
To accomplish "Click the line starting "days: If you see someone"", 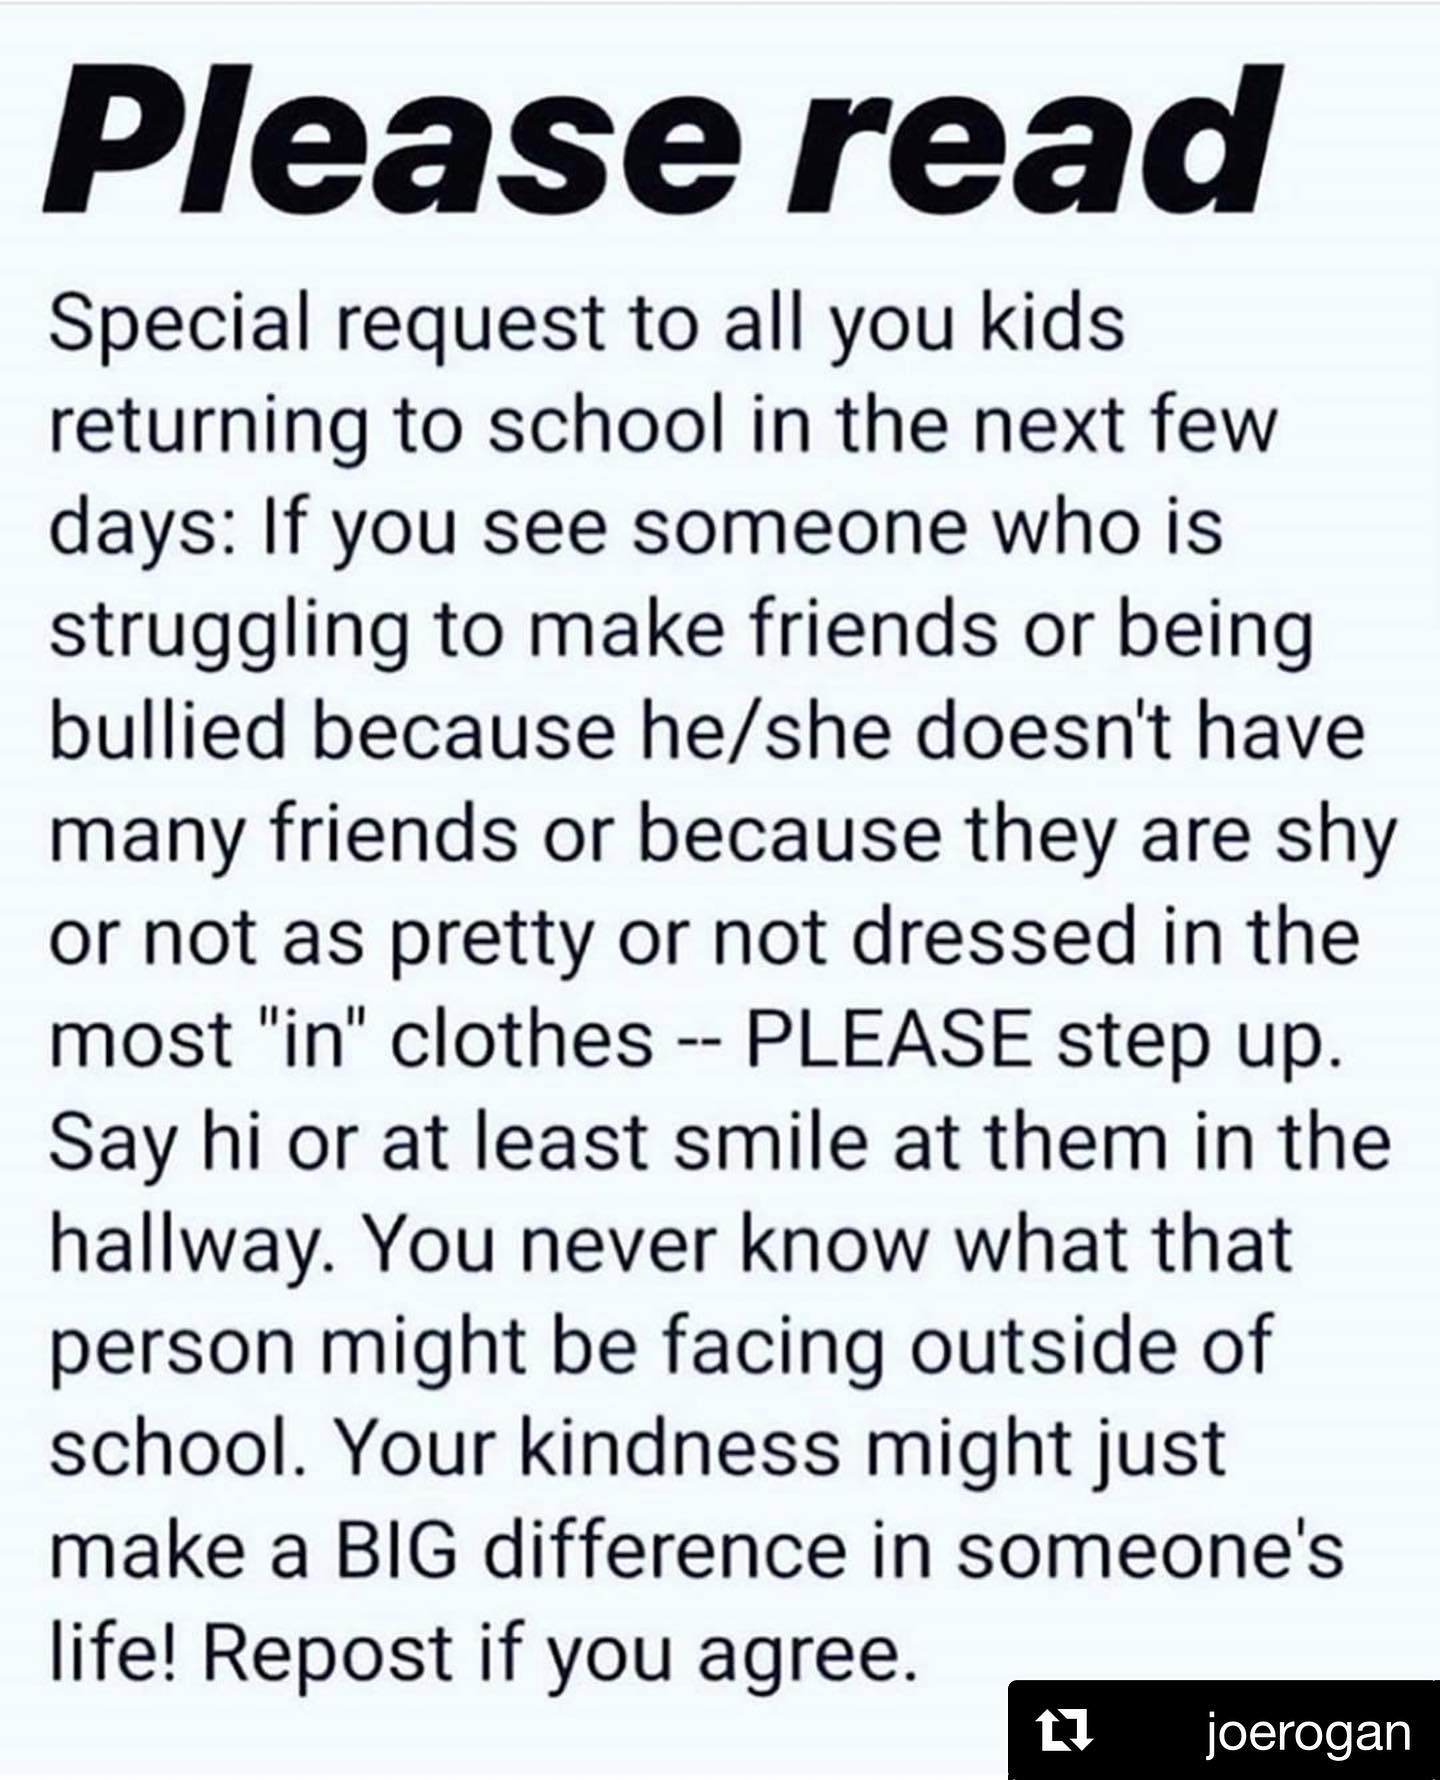I will [x=636, y=527].
